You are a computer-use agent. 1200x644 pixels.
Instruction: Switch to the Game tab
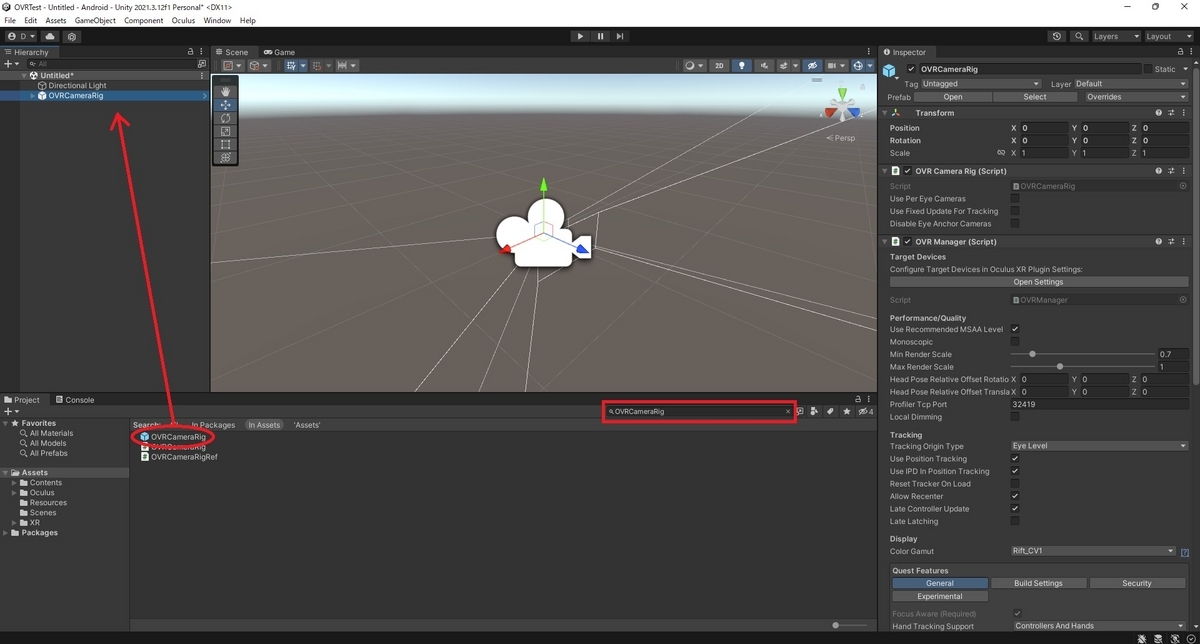click(279, 52)
